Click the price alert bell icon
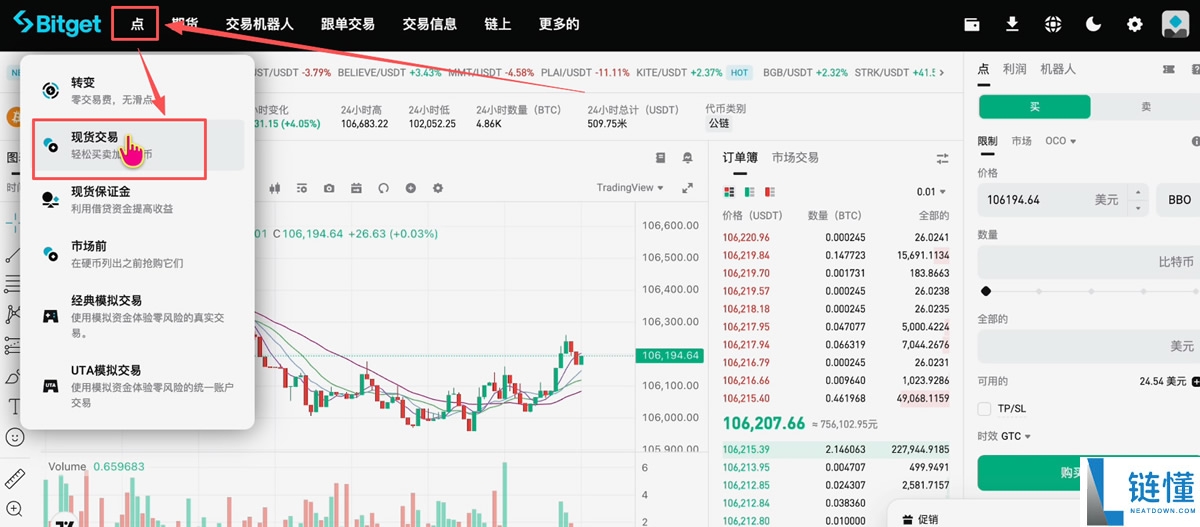Viewport: 1200px width, 527px height. 687,158
